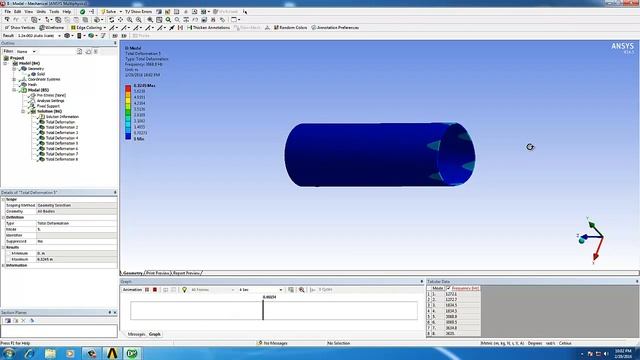Viewport: 640px width, 360px height.
Task: Toggle Show Vertices
Action: tap(20, 27)
